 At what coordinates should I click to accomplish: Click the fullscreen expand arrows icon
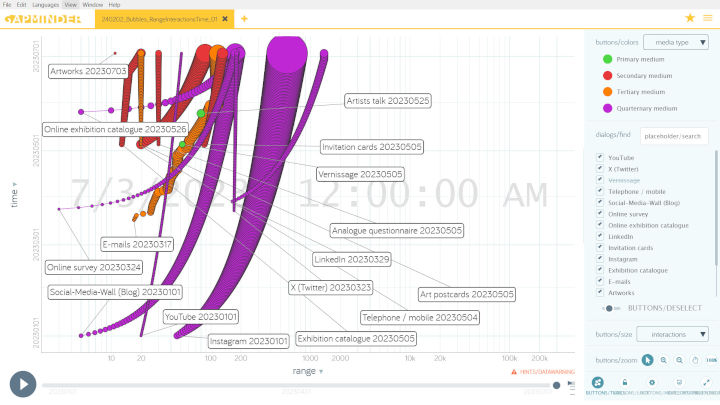706,382
